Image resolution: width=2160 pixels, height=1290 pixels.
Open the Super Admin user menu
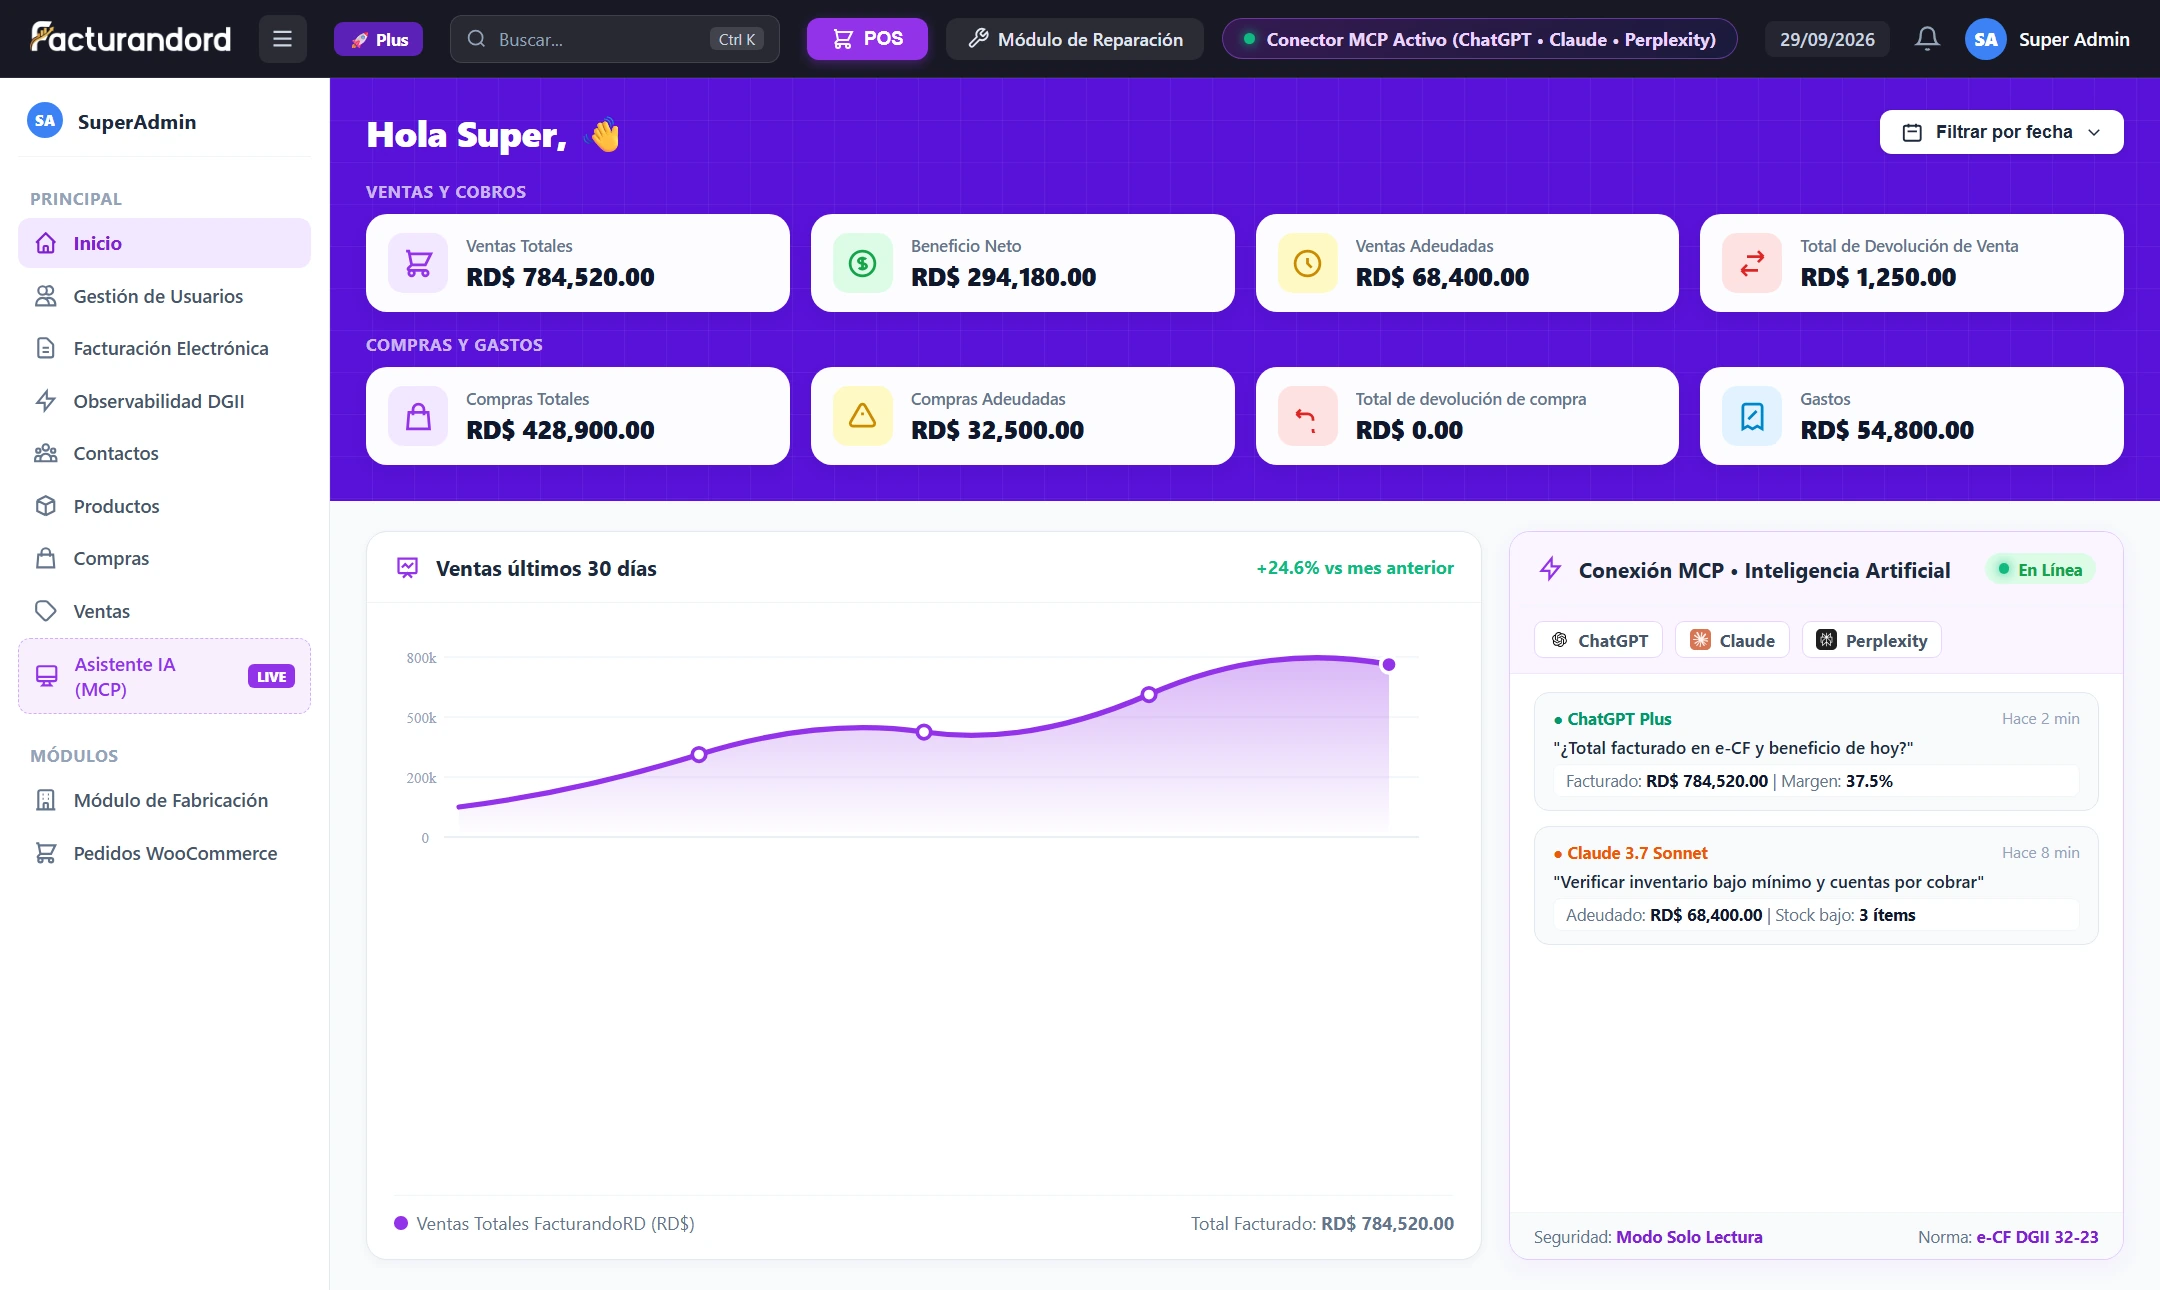(2047, 39)
